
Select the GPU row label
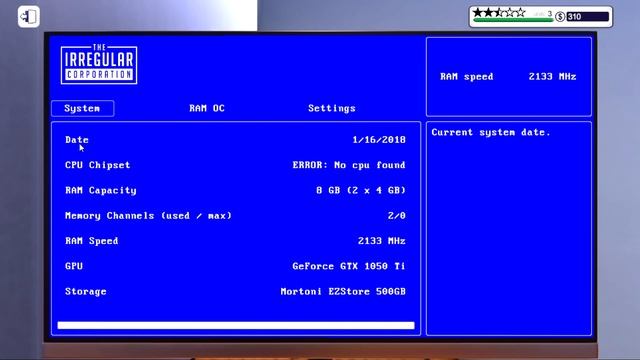coord(74,266)
